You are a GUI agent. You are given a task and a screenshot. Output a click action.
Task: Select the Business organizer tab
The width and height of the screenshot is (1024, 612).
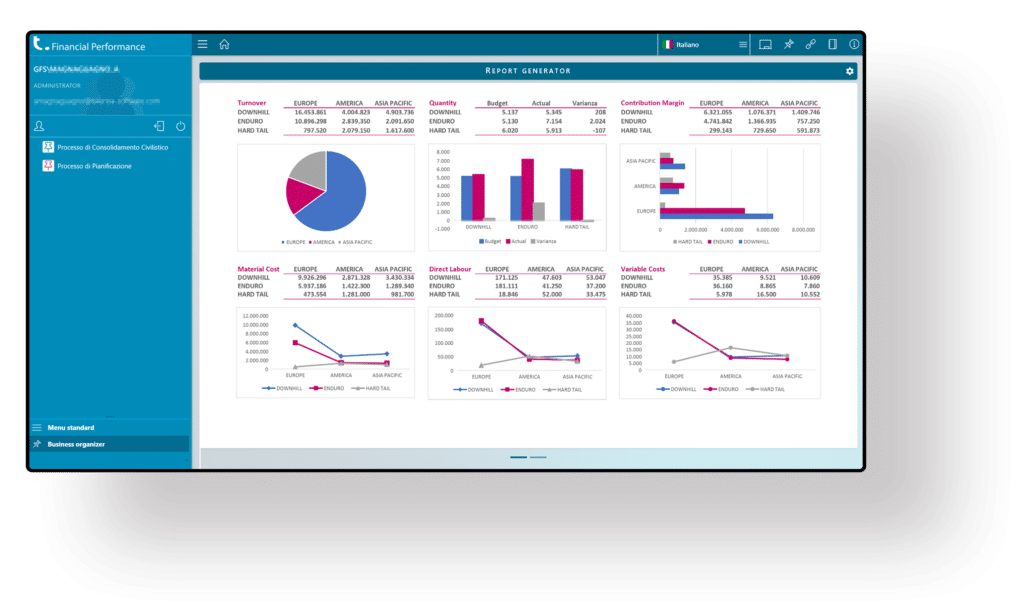(75, 444)
